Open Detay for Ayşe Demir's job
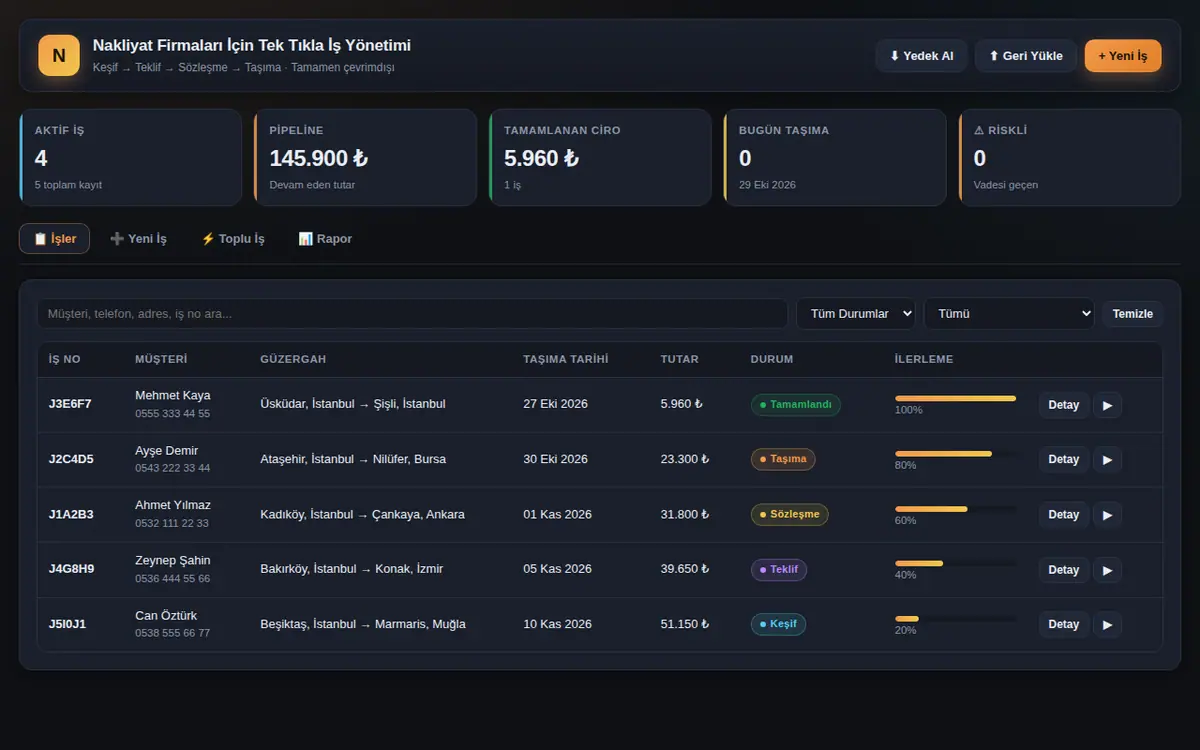The height and width of the screenshot is (750, 1200). (x=1064, y=460)
